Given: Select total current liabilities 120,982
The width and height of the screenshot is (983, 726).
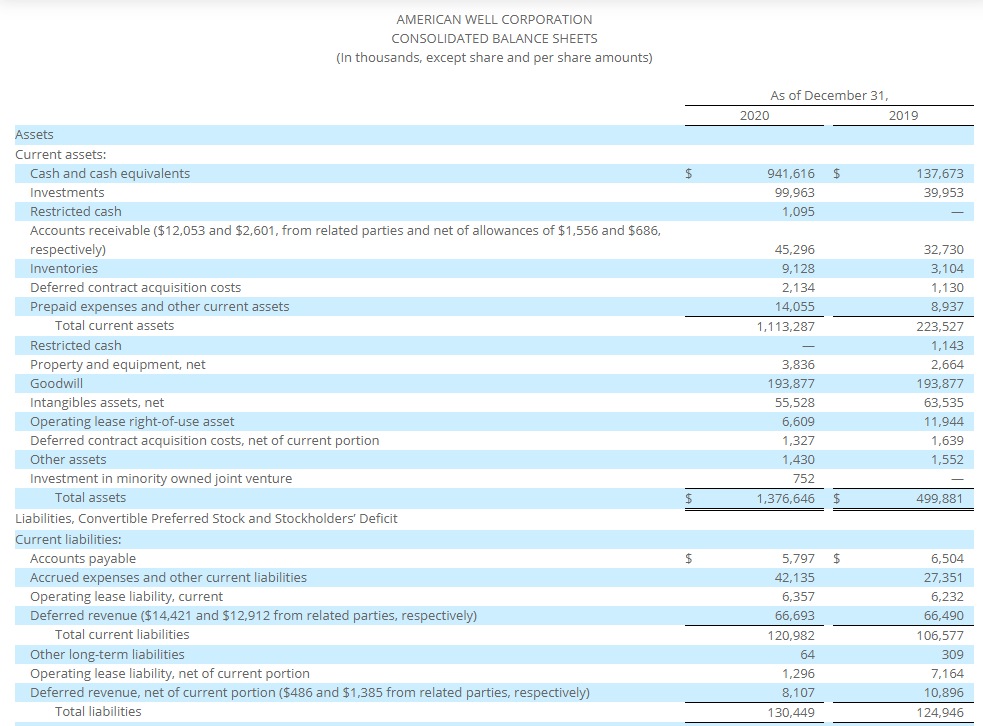Looking at the screenshot, I should 791,636.
